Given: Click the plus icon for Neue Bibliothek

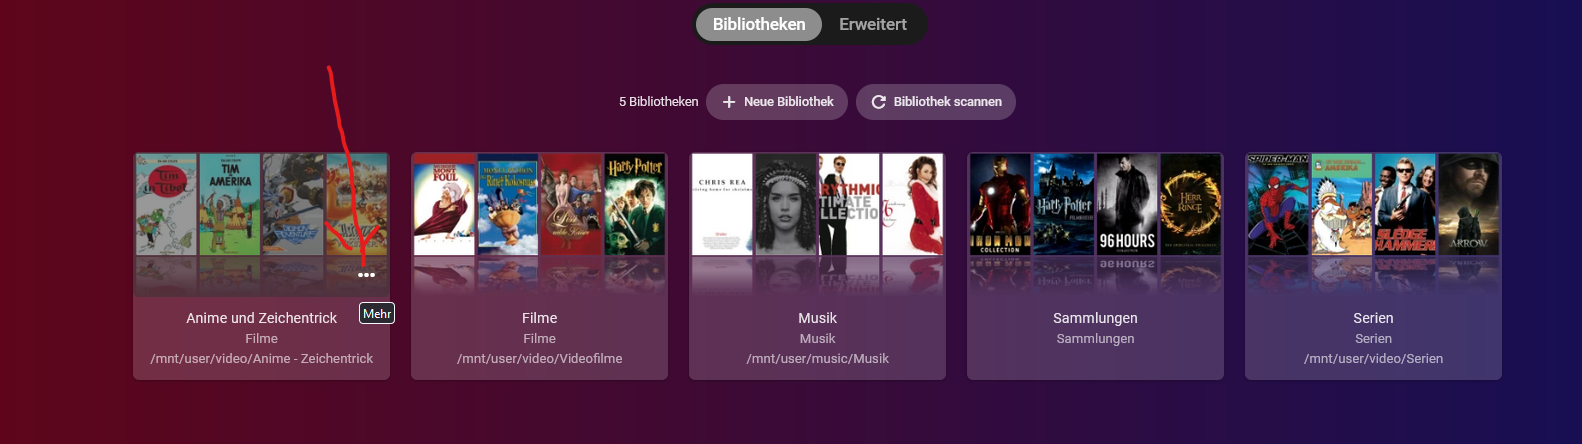Looking at the screenshot, I should click(729, 102).
